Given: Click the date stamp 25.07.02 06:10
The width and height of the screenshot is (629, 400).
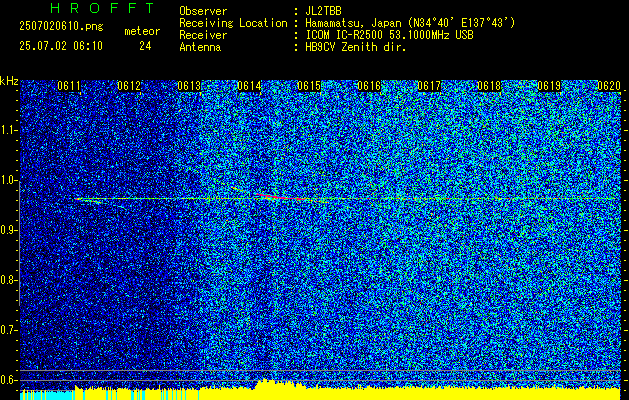Looking at the screenshot, I should tap(61, 46).
